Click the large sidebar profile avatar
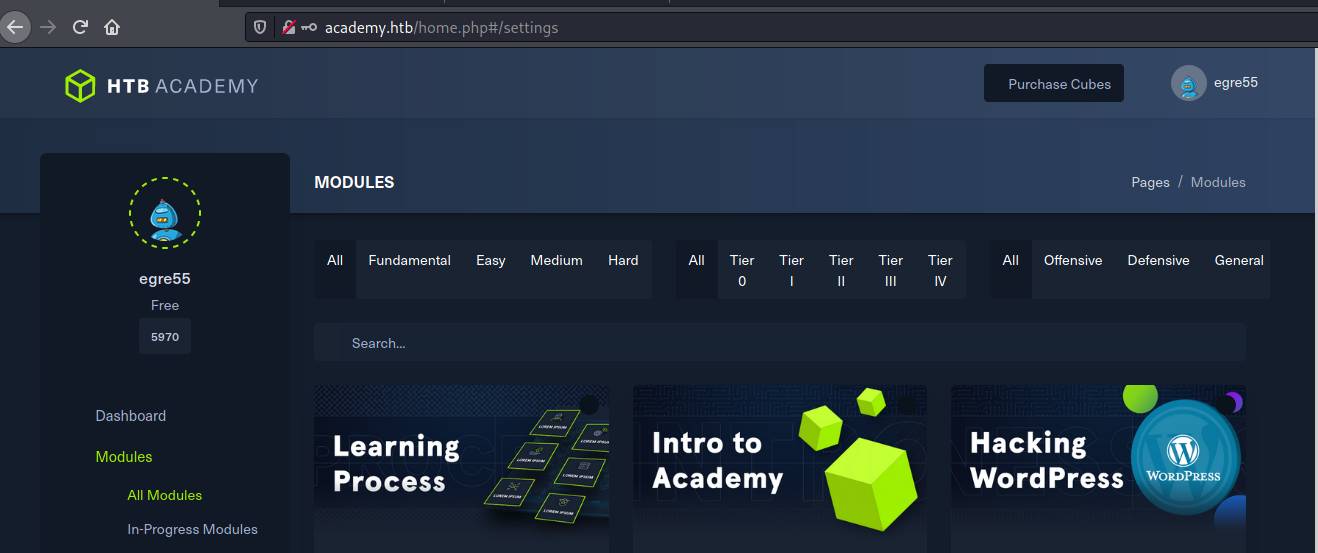This screenshot has height=553, width=1318. (165, 212)
